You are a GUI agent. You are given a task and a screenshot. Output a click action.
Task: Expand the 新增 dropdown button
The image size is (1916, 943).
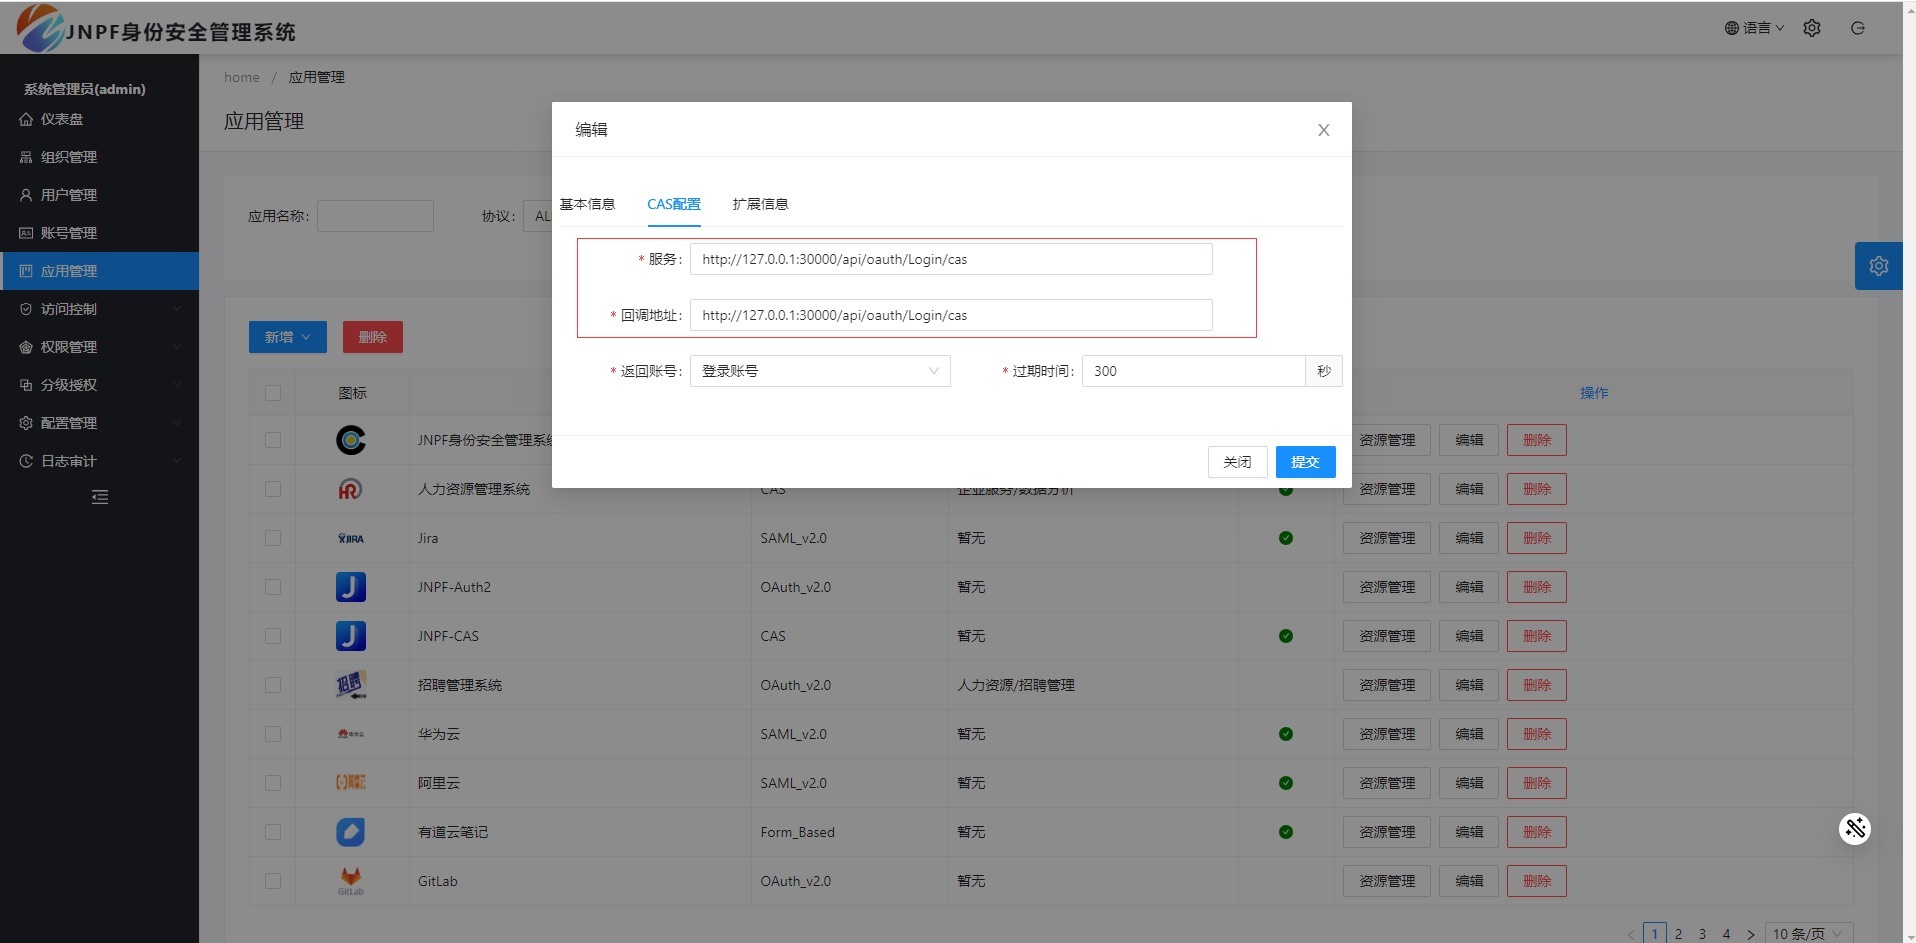click(x=287, y=337)
